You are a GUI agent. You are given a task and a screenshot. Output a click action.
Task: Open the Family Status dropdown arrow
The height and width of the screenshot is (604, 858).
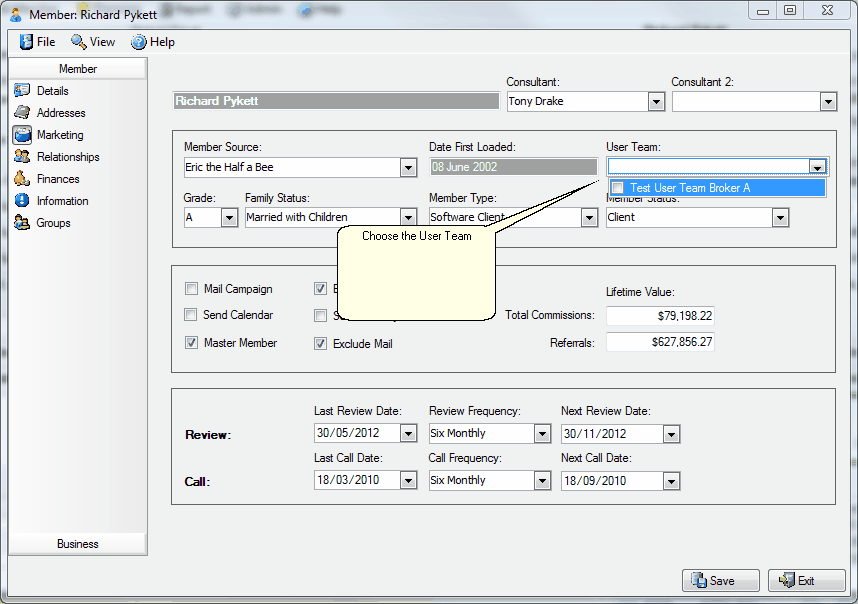tap(408, 218)
